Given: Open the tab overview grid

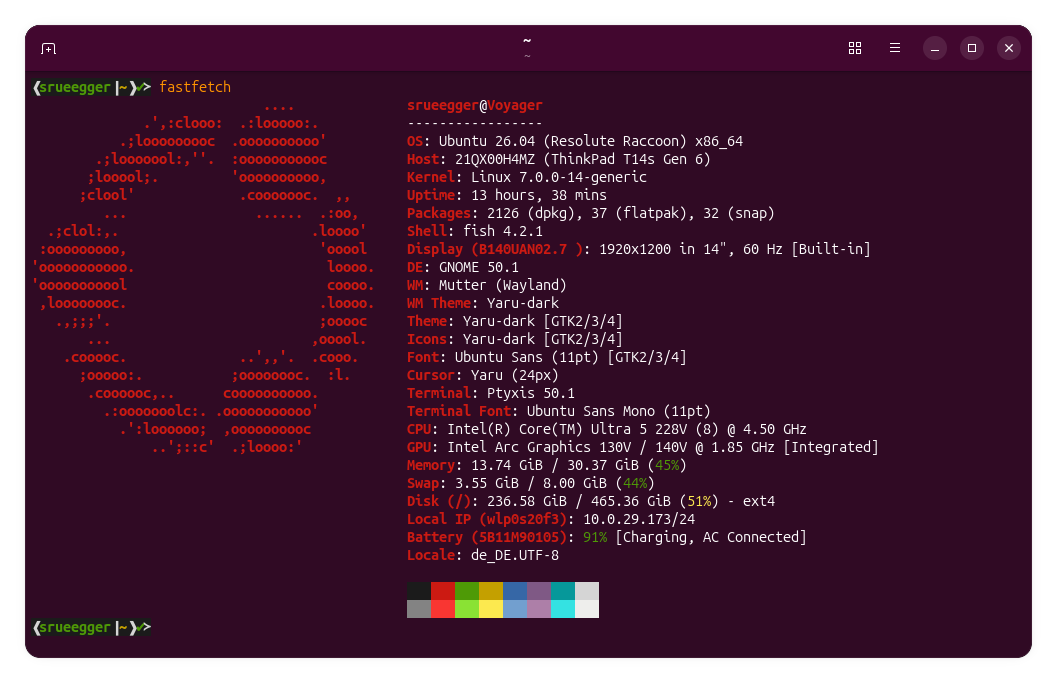Looking at the screenshot, I should pos(855,48).
